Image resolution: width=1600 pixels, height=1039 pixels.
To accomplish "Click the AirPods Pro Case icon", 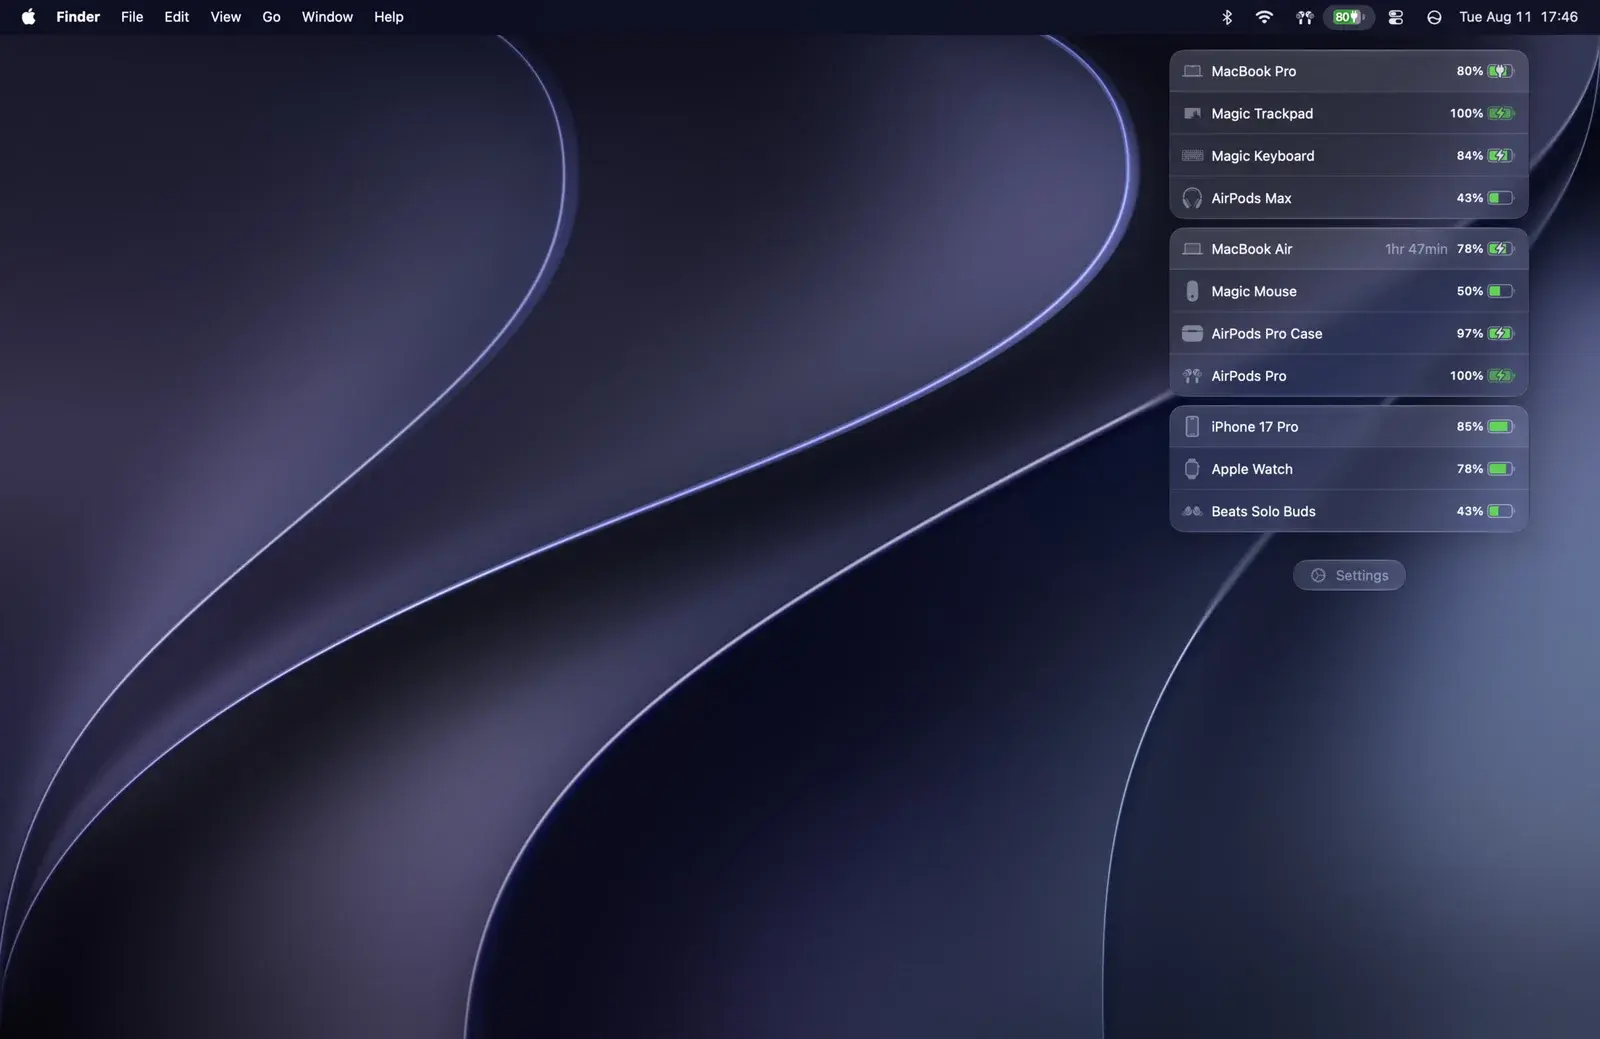I will coord(1192,333).
